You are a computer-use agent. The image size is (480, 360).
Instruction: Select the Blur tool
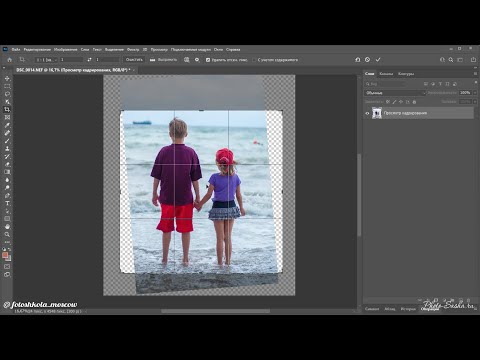coord(7,180)
